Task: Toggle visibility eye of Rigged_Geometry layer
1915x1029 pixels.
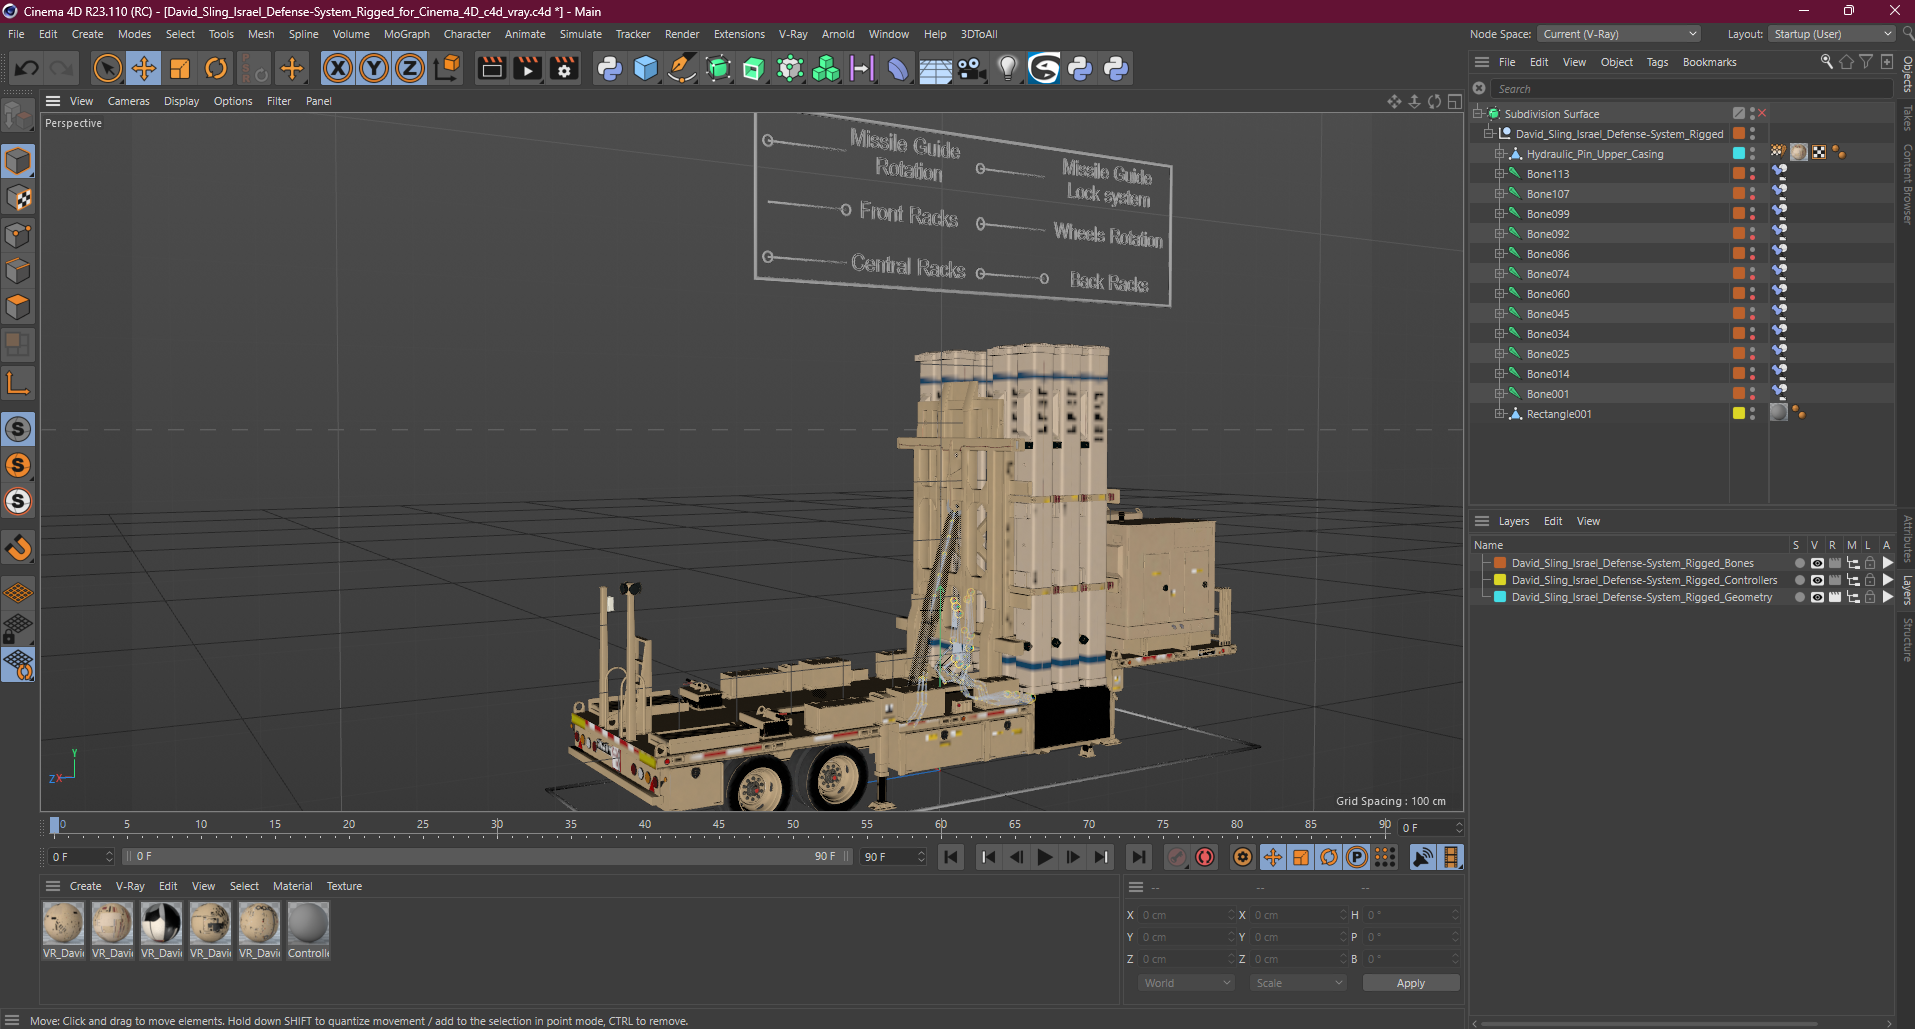Action: click(1817, 597)
